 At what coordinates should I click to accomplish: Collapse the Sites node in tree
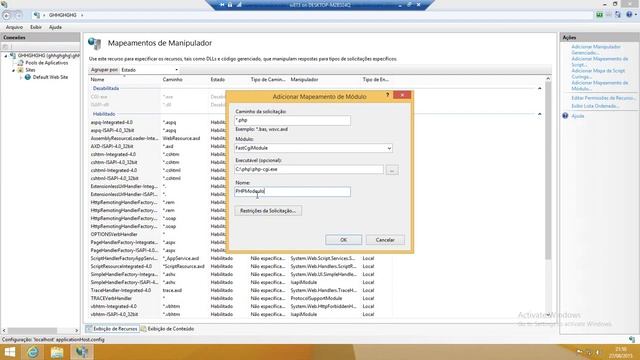pyautogui.click(x=13, y=70)
